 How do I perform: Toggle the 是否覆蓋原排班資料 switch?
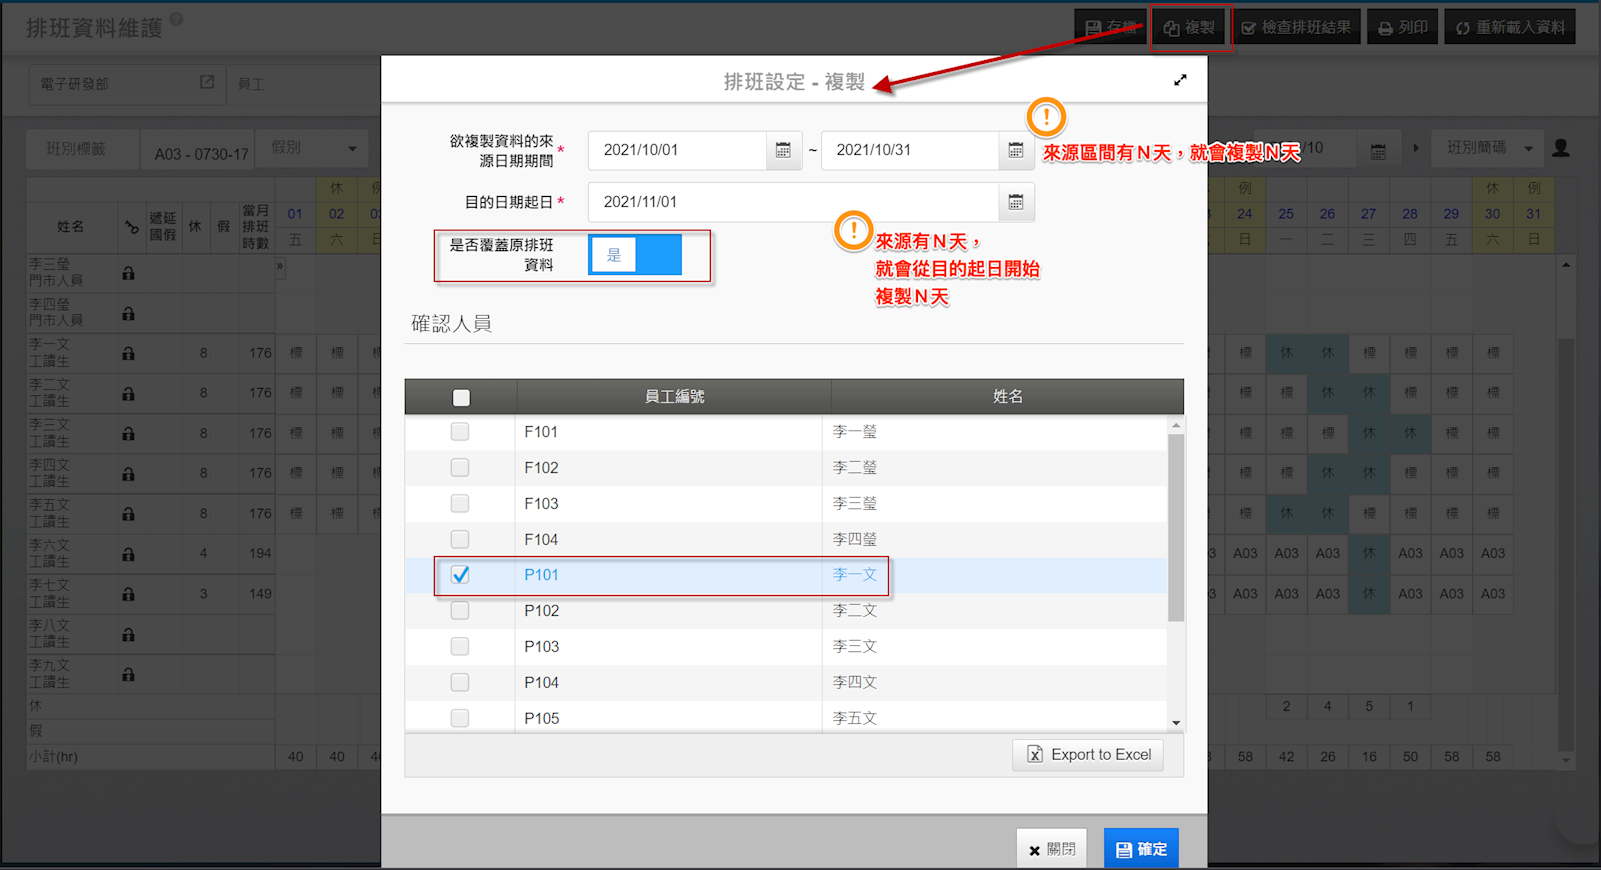pos(635,255)
